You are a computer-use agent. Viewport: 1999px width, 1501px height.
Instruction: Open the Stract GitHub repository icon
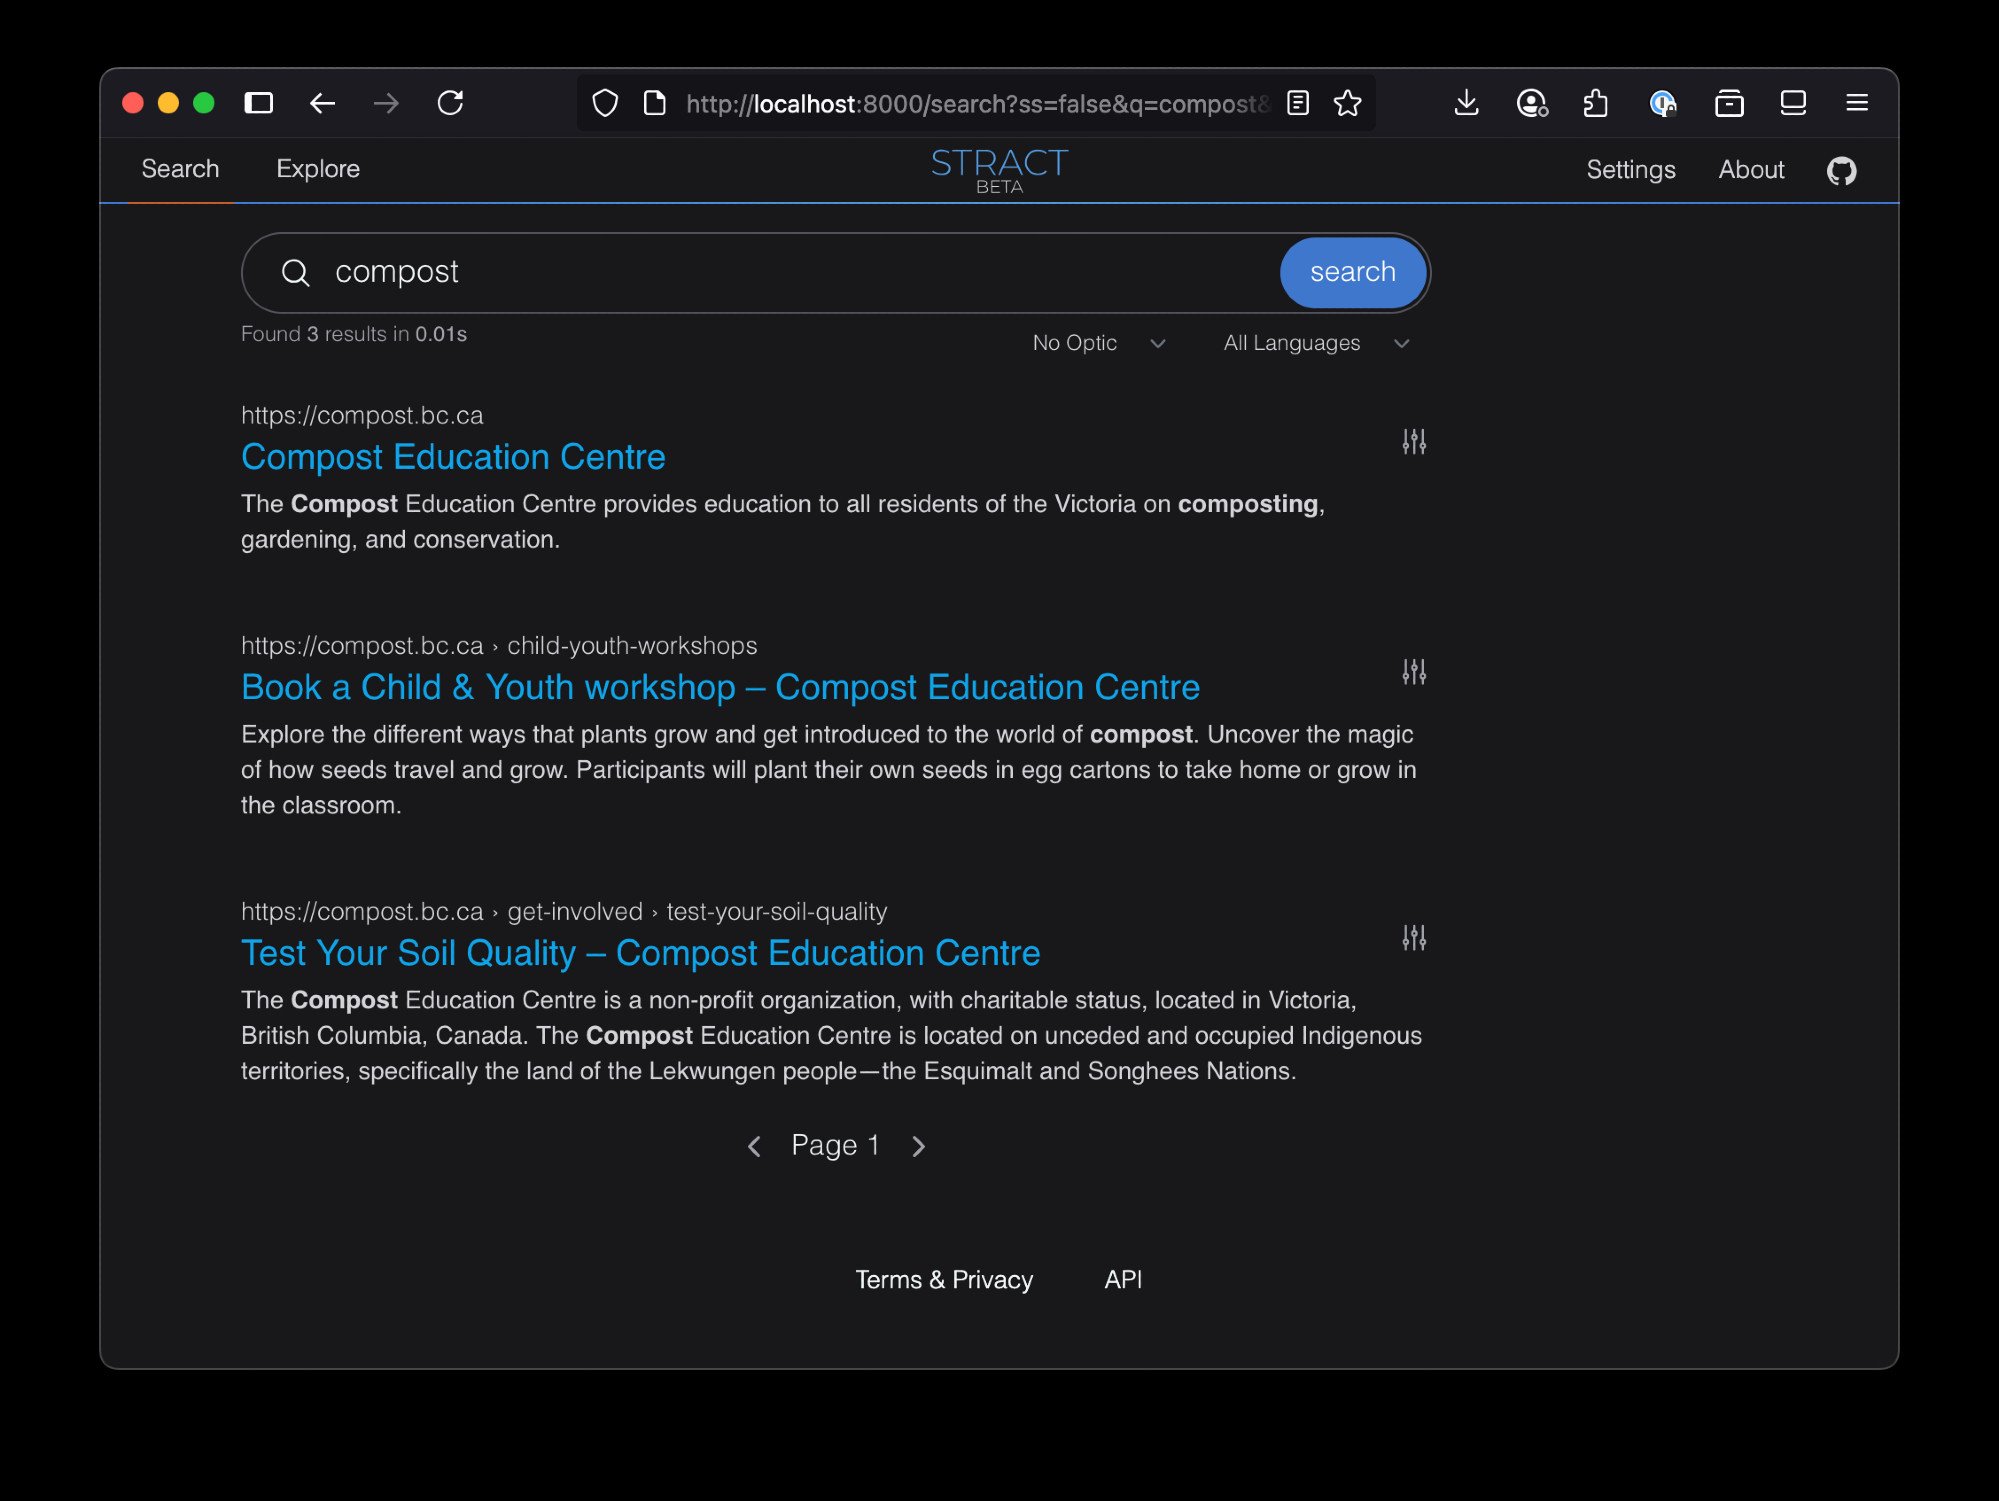click(x=1841, y=171)
